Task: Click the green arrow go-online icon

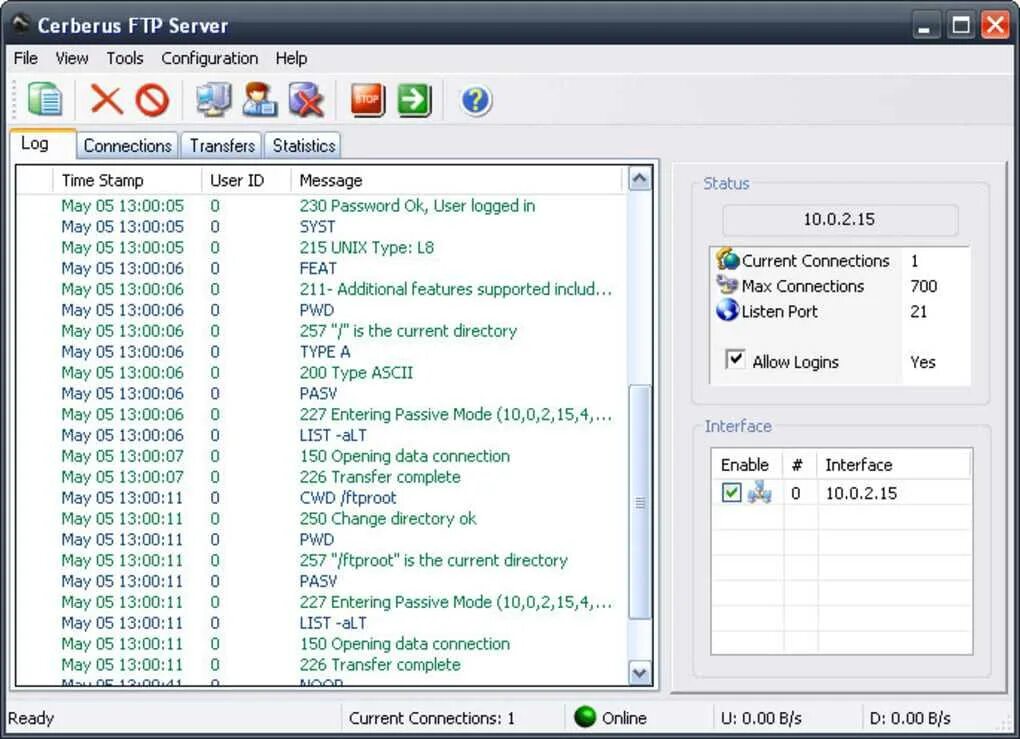Action: tap(414, 100)
